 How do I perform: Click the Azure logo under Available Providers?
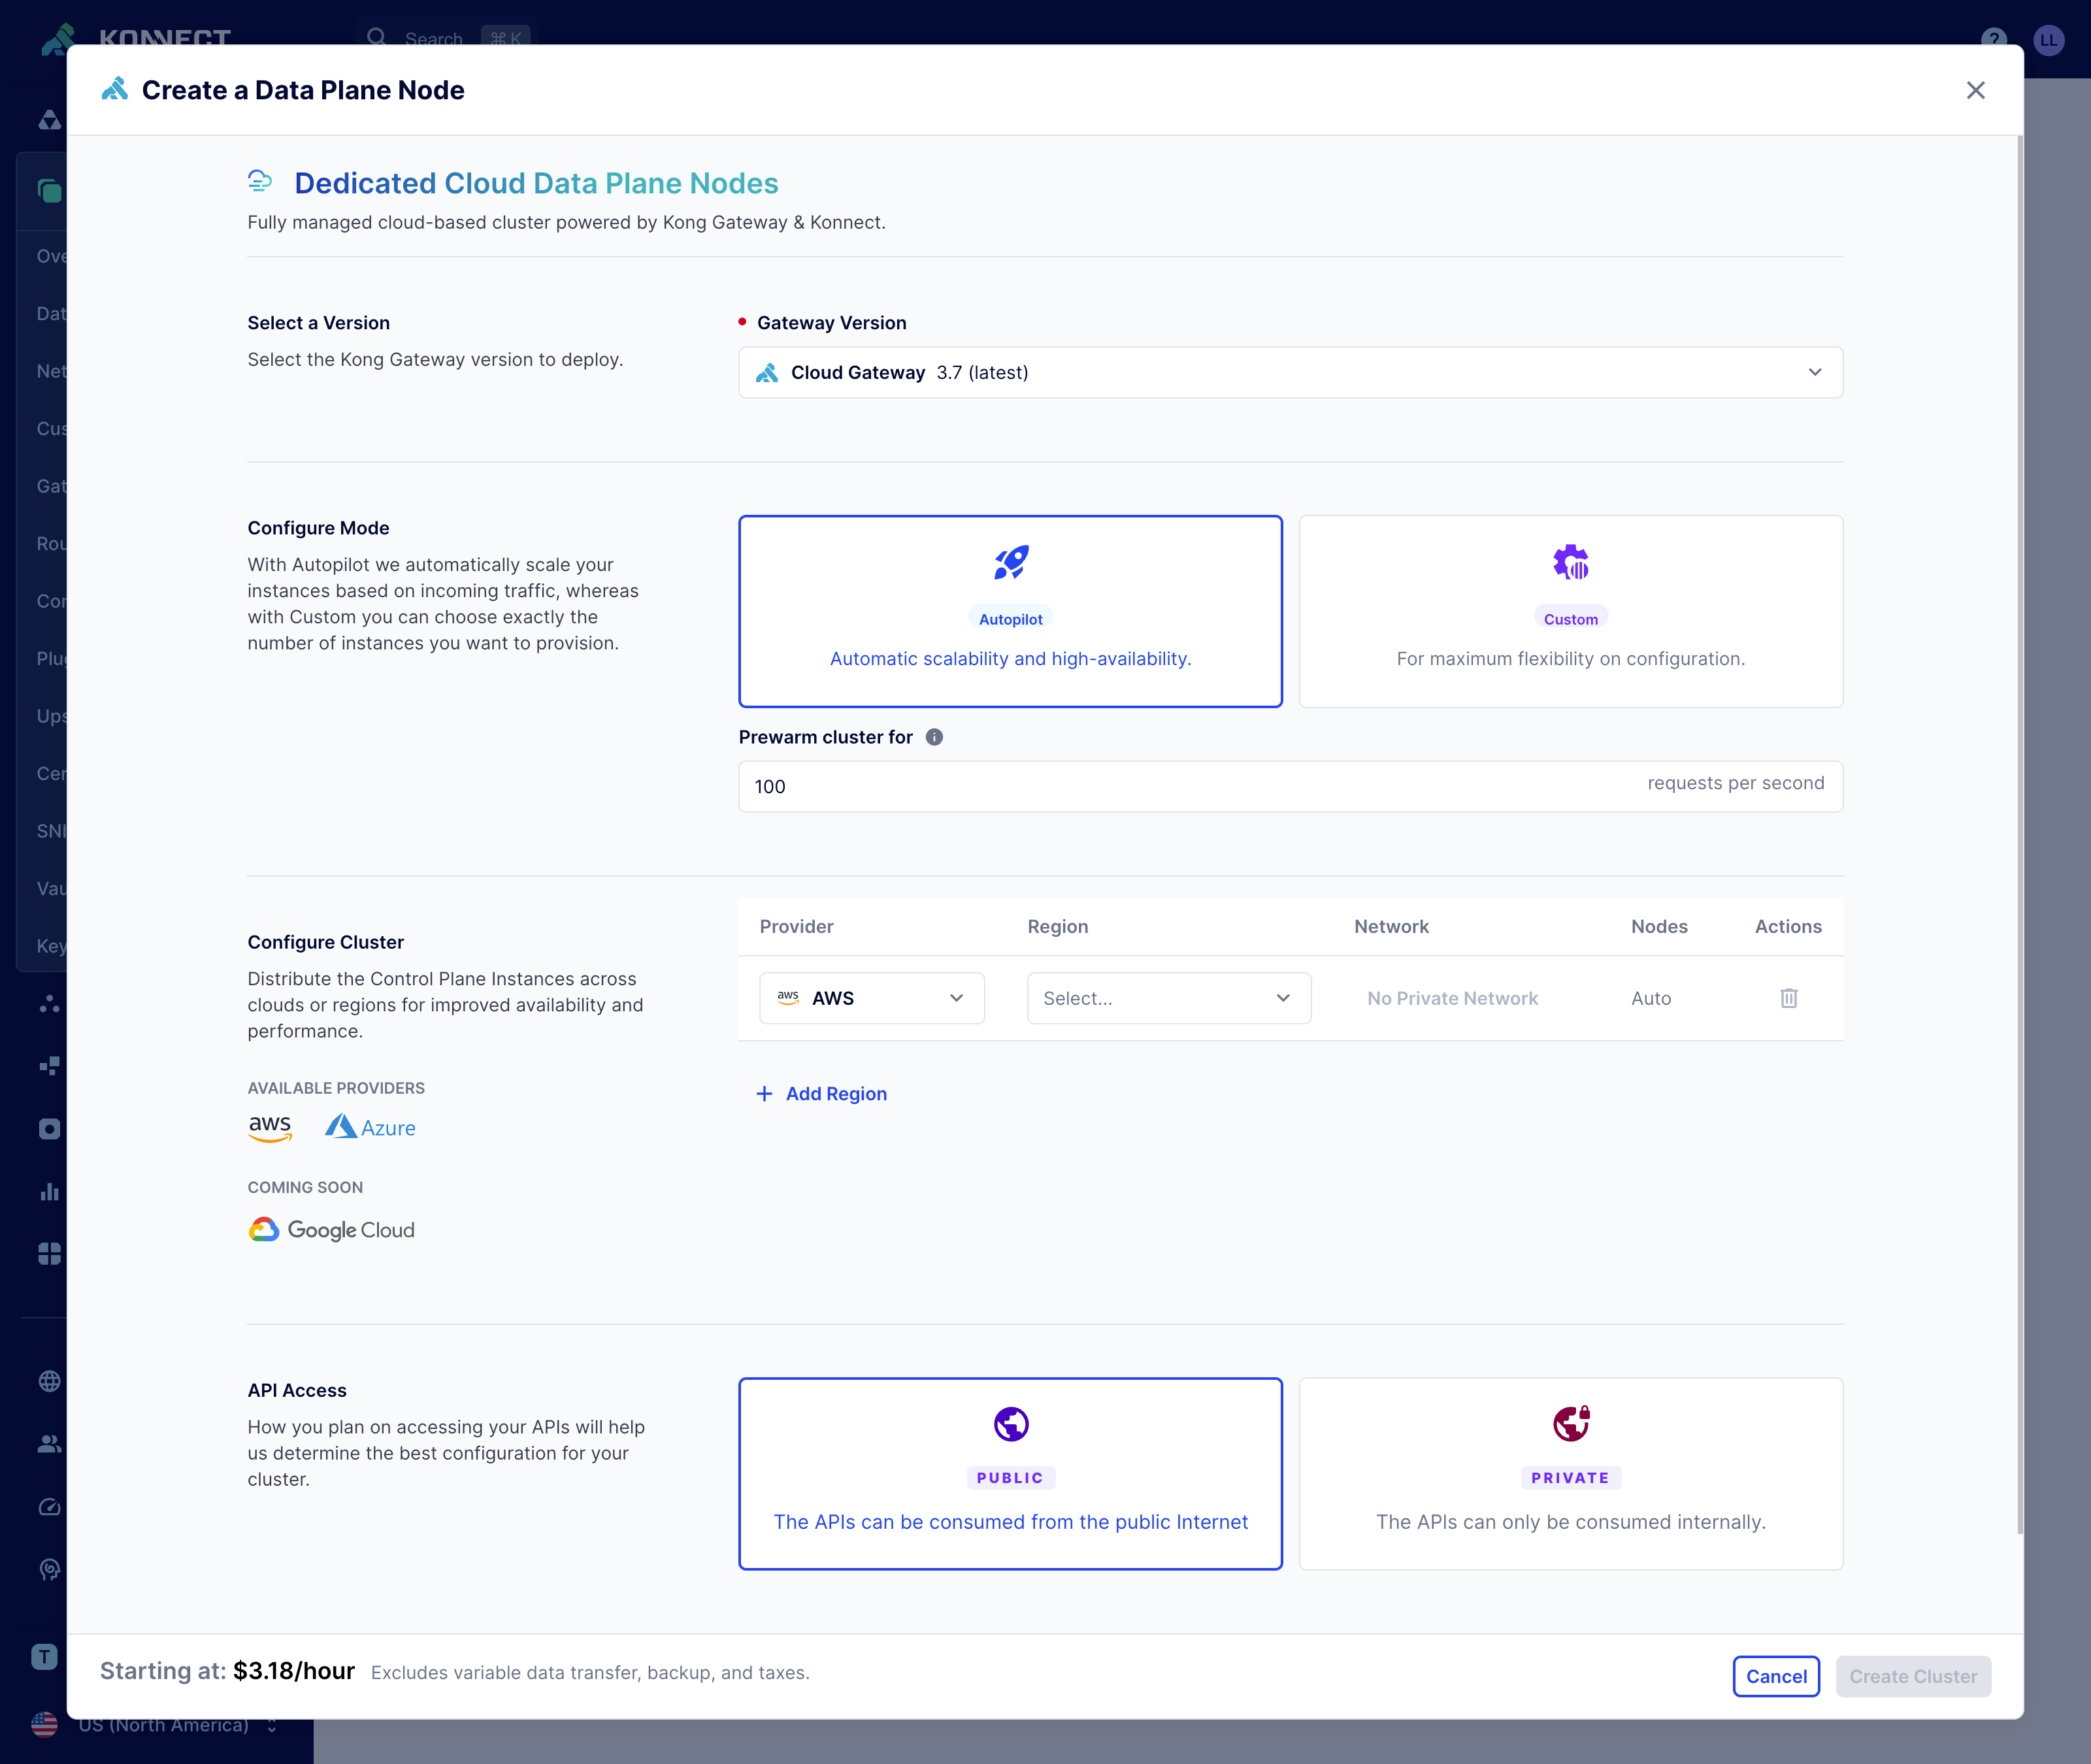click(x=370, y=1127)
